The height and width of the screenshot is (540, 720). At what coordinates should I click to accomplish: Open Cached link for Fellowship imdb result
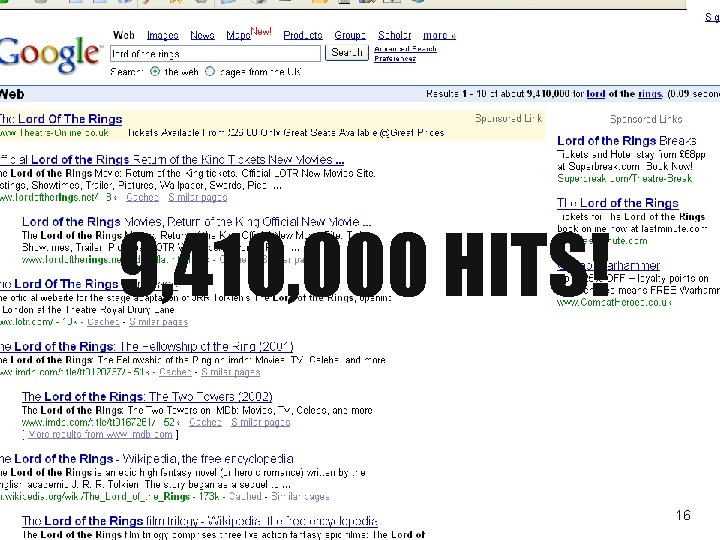[175, 372]
